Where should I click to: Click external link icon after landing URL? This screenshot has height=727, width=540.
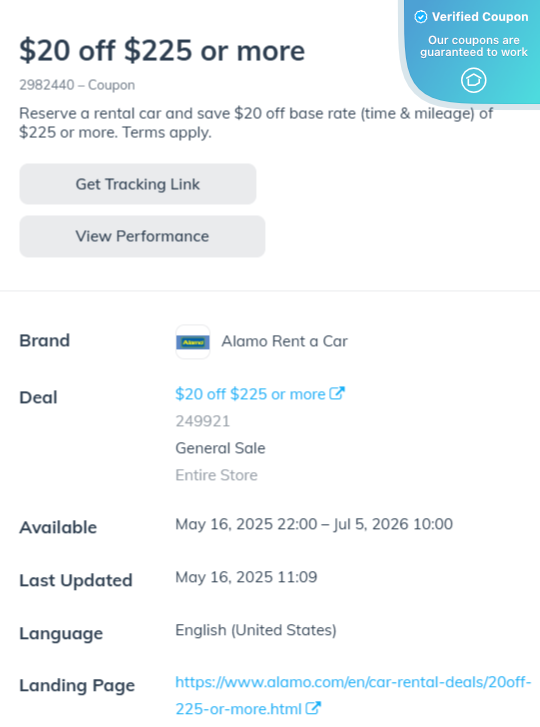click(x=313, y=708)
